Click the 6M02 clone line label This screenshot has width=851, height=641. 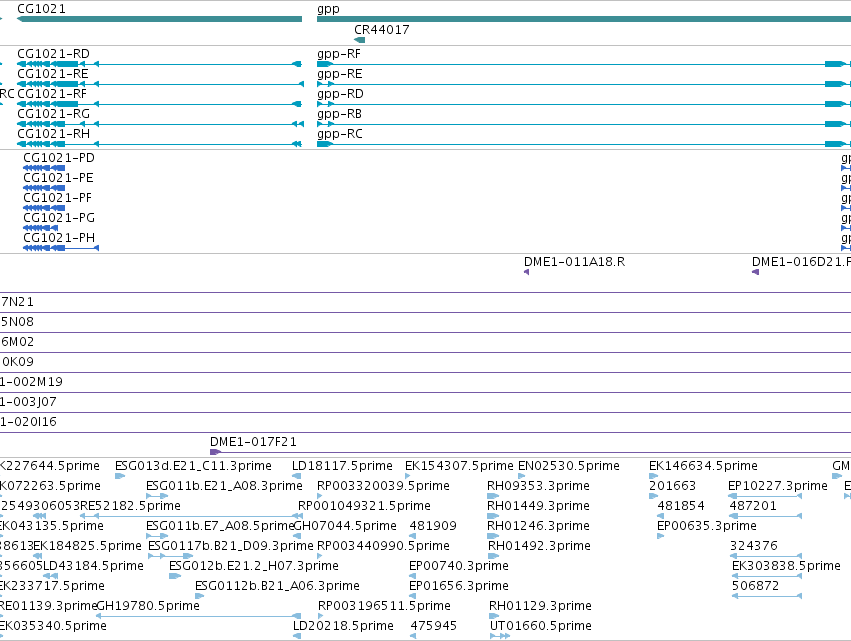[17, 342]
